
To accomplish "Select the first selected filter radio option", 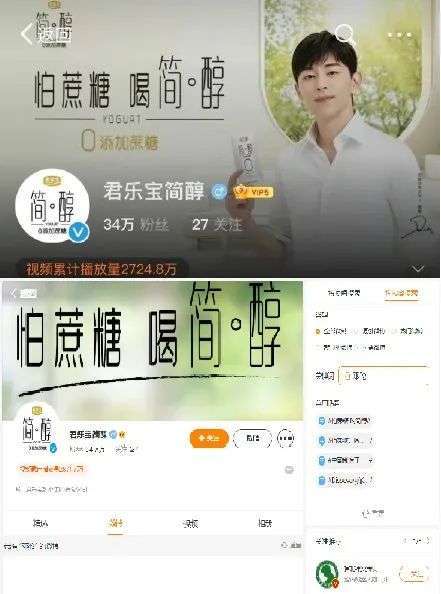I will 317,331.
